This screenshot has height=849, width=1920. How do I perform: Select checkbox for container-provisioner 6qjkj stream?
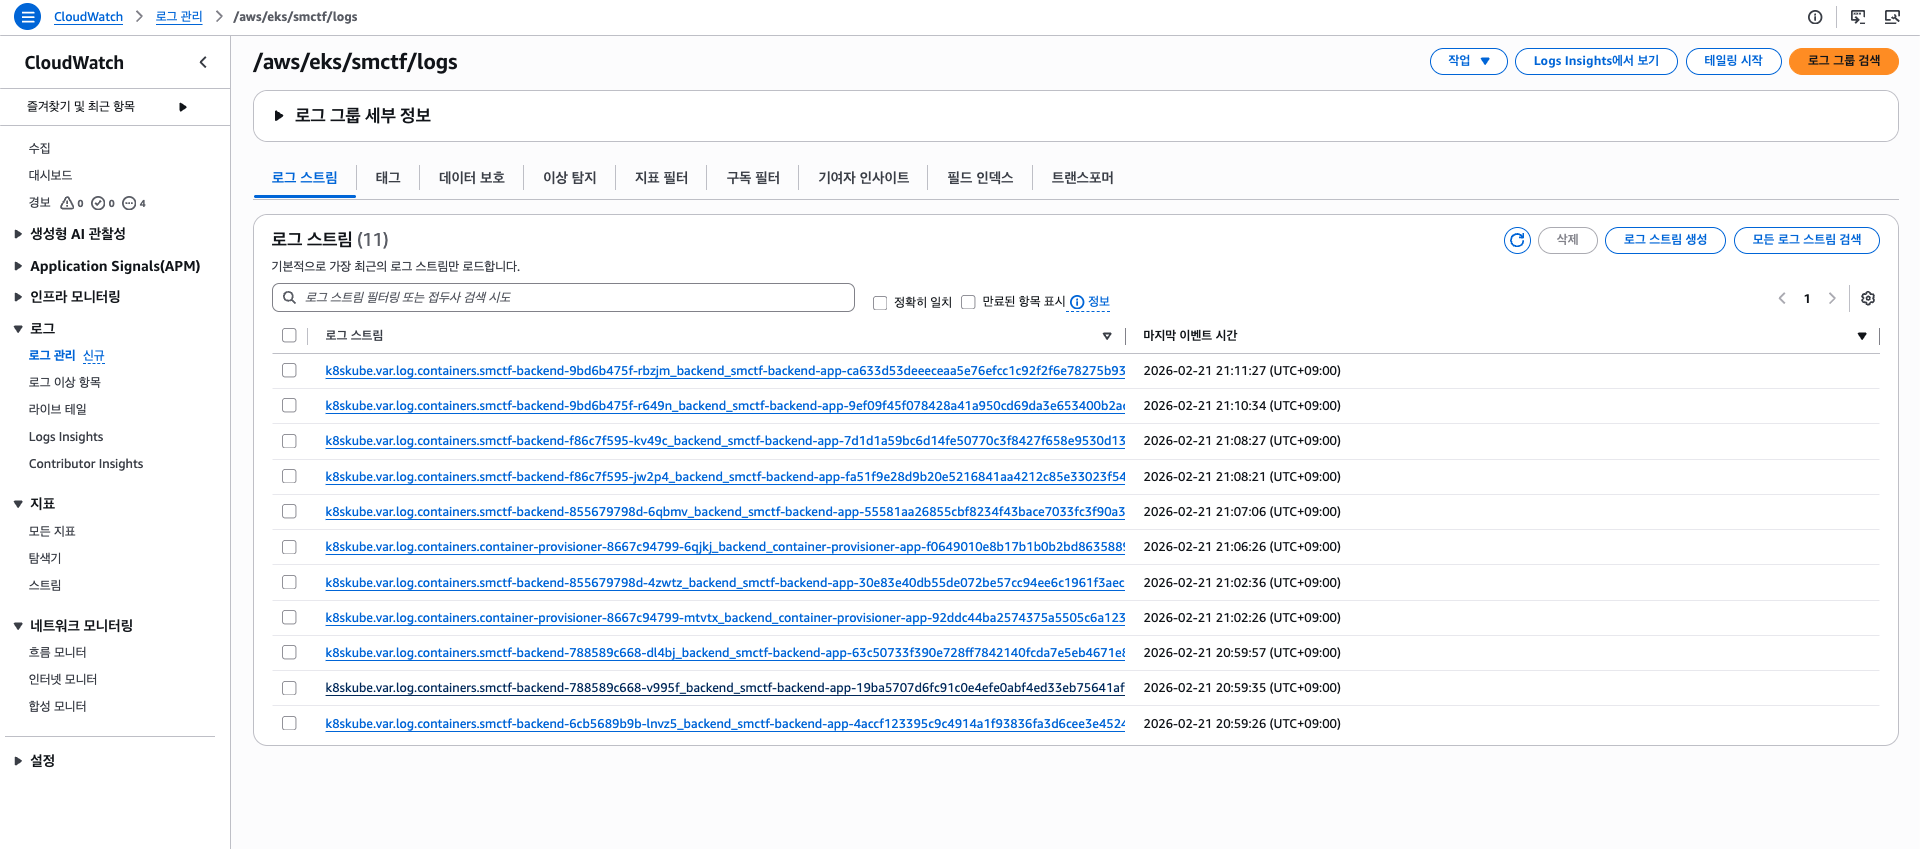click(289, 547)
